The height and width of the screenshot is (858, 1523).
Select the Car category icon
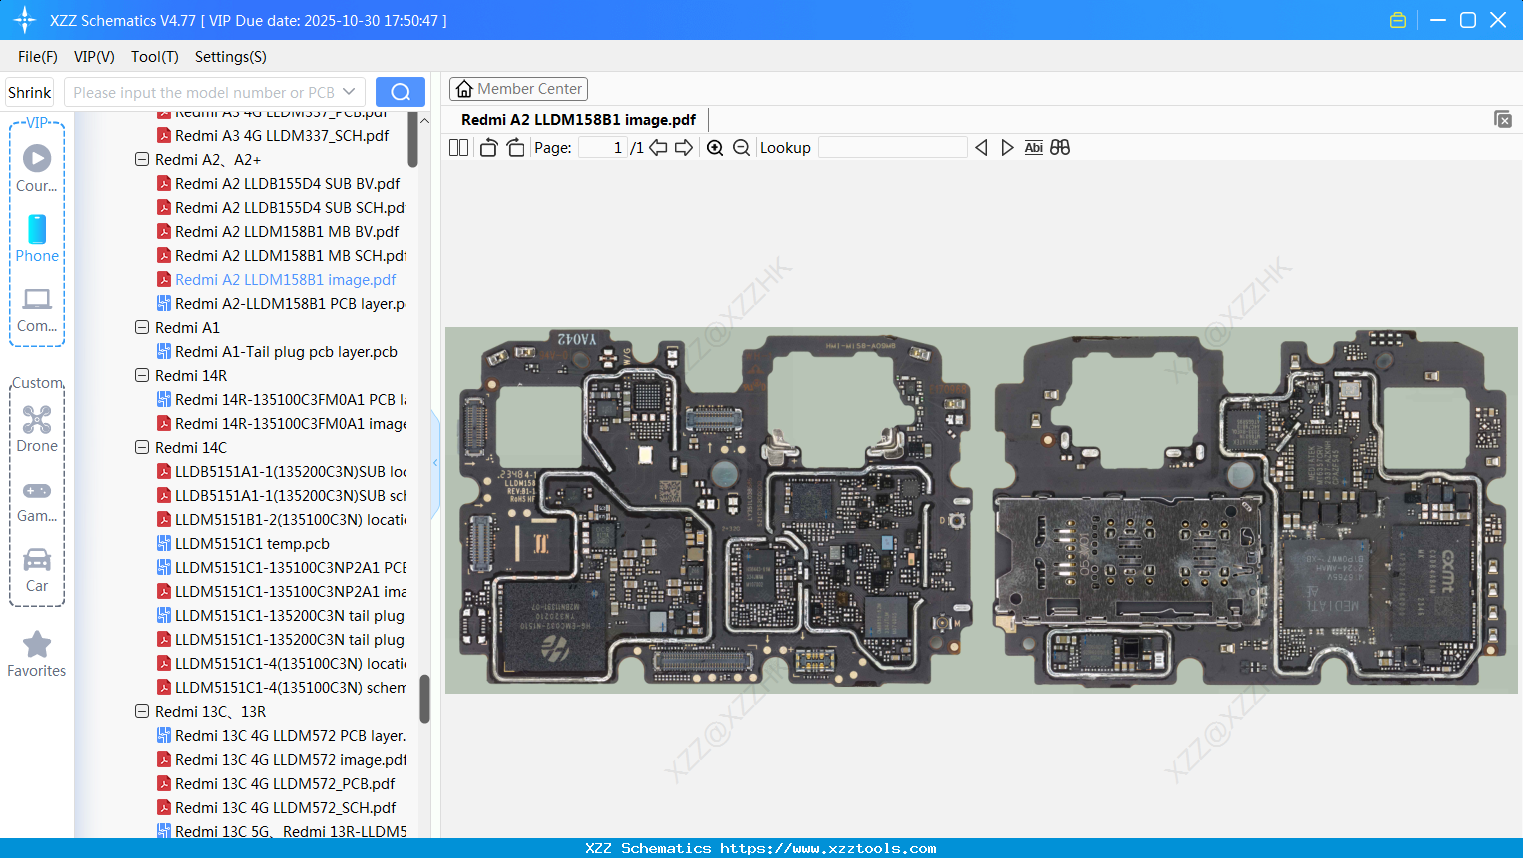pos(37,568)
